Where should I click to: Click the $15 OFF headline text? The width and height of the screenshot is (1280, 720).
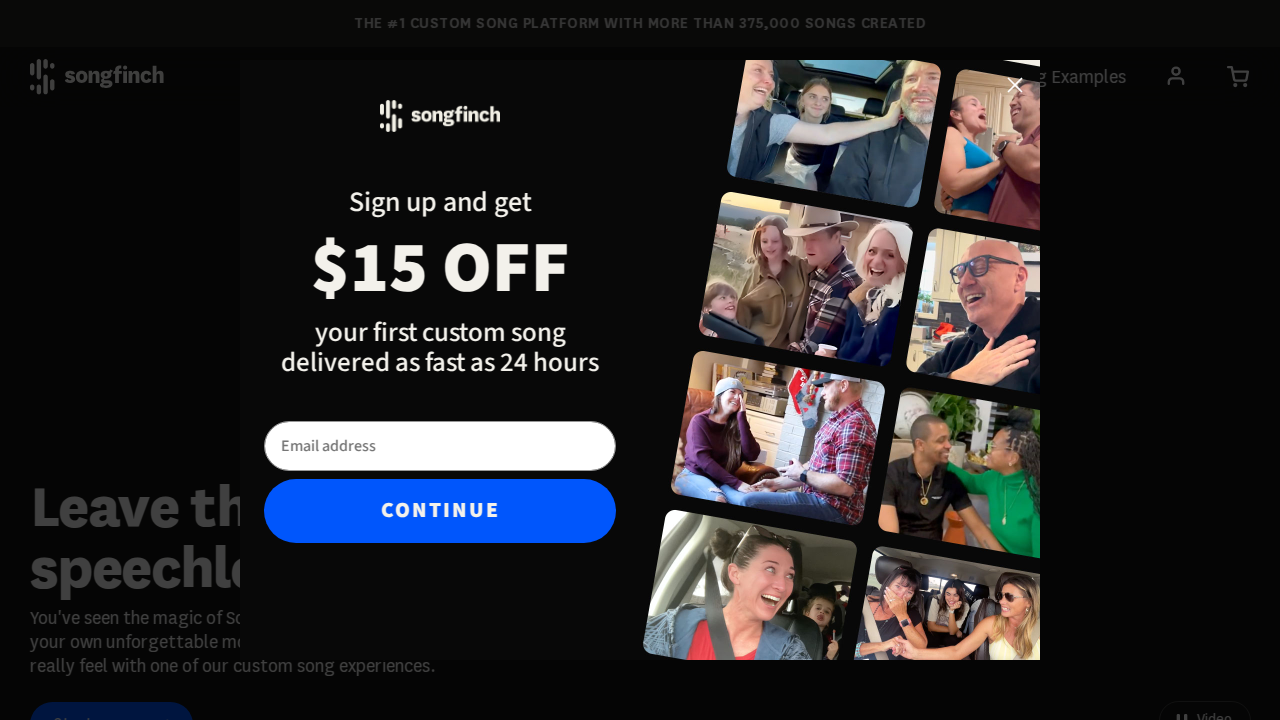pos(440,268)
